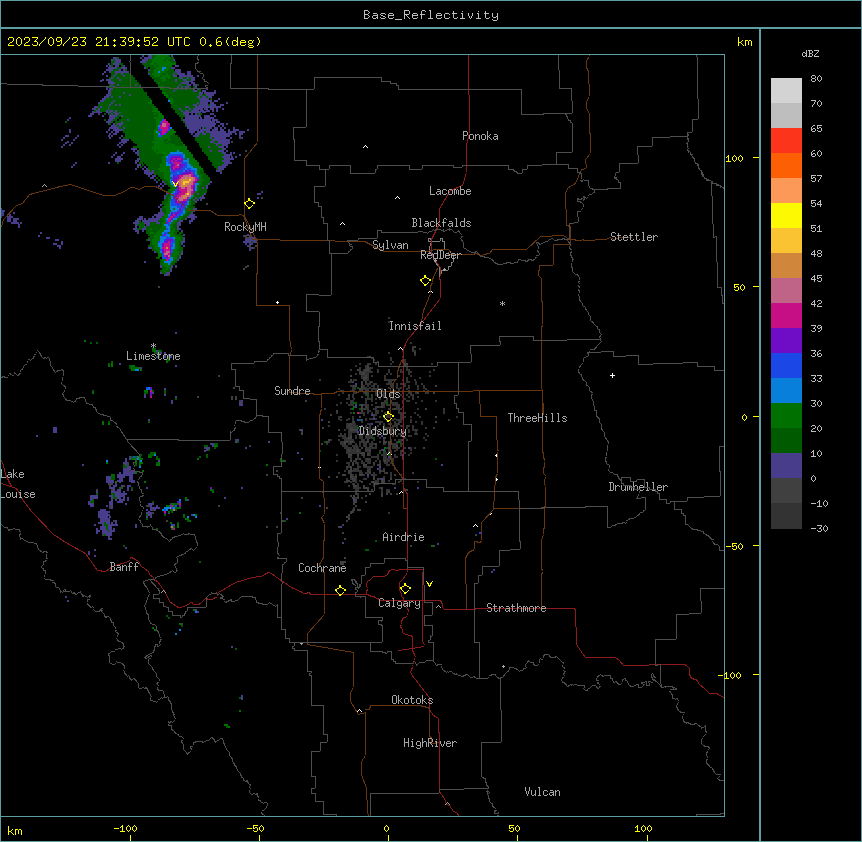
Task: Click the Blackfalds city label
Action: point(441,223)
